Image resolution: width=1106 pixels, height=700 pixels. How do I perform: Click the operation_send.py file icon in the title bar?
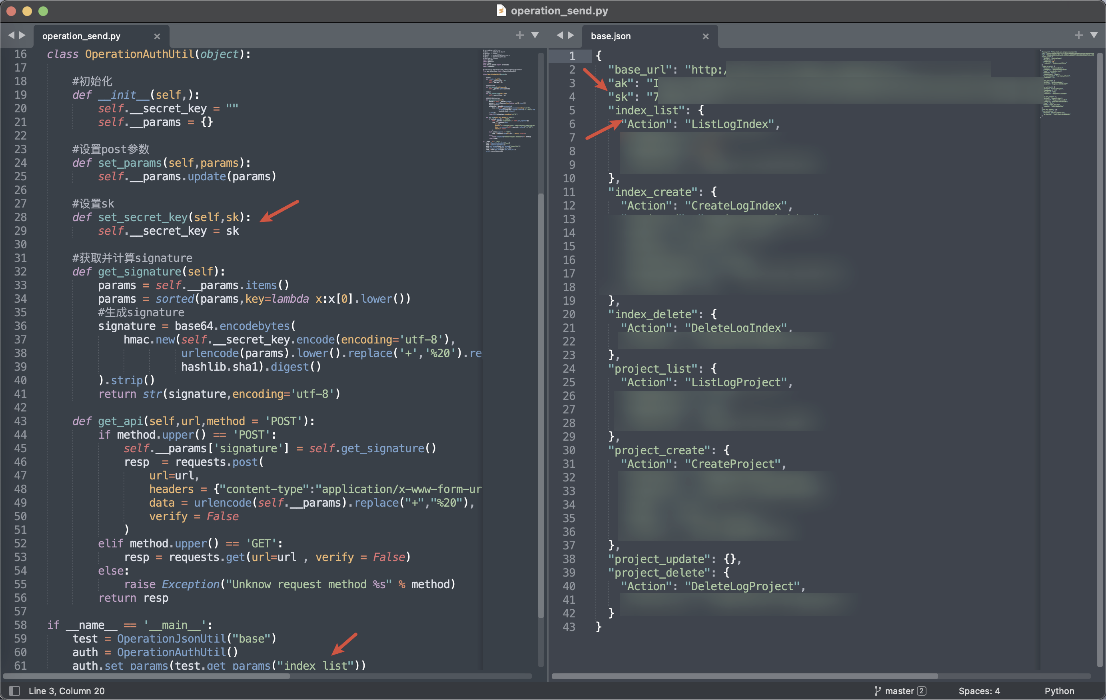tap(502, 11)
